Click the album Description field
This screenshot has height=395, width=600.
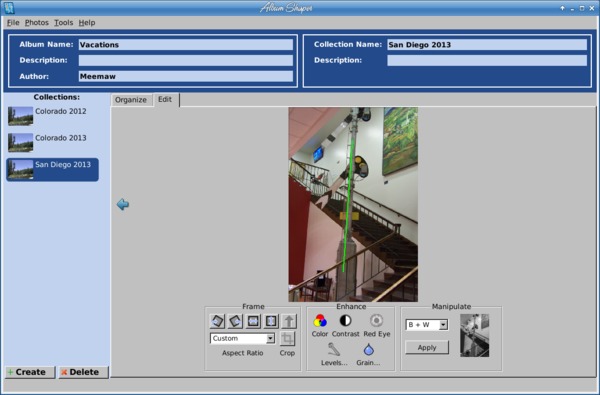click(186, 60)
